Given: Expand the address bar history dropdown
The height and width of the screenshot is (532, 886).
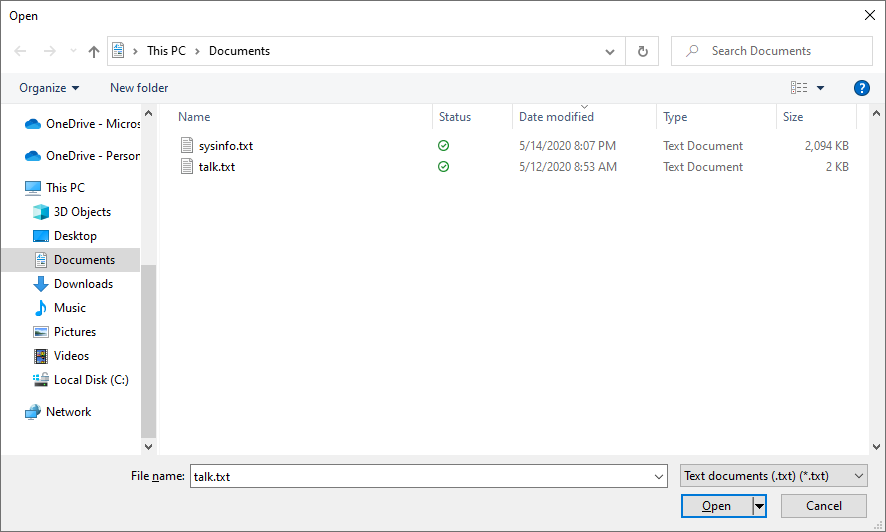Looking at the screenshot, I should tap(610, 51).
